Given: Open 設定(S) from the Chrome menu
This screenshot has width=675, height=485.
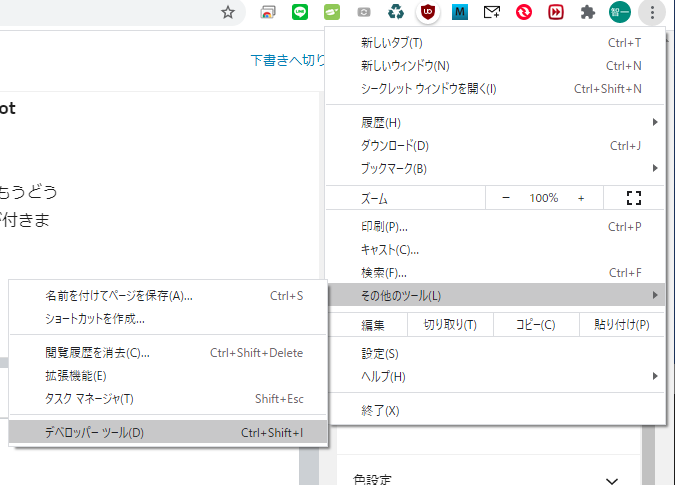Looking at the screenshot, I should click(380, 353).
